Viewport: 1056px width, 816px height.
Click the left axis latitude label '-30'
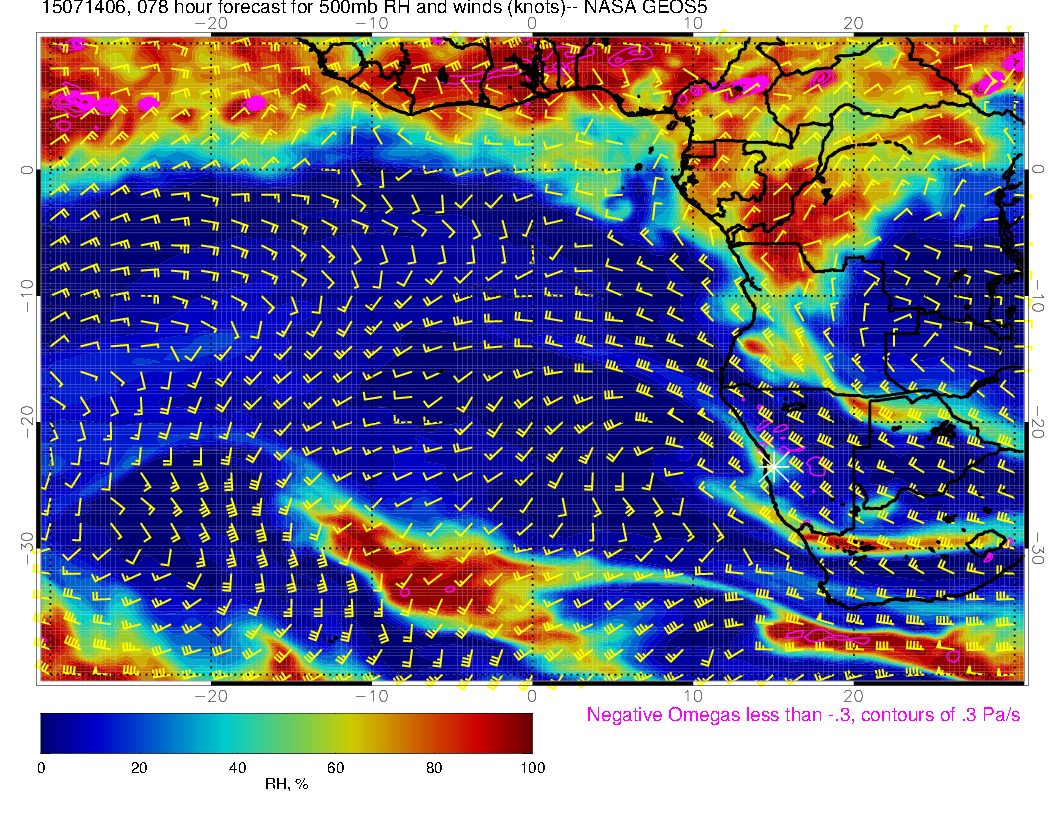tap(26, 548)
